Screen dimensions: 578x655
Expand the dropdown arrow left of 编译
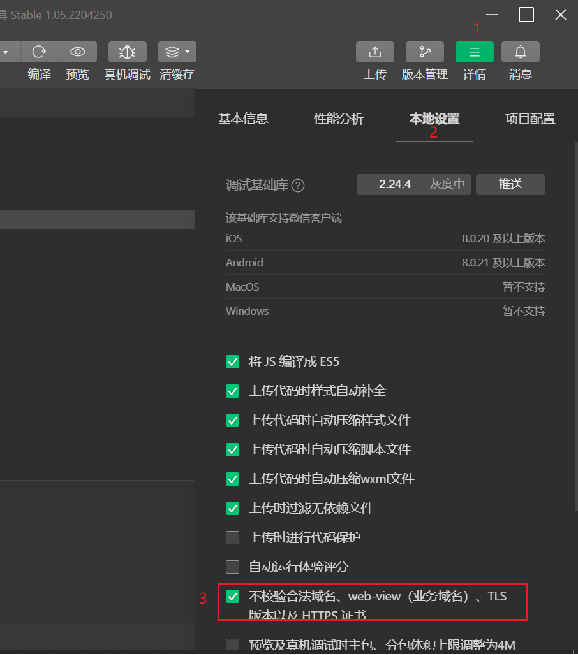pyautogui.click(x=6, y=52)
